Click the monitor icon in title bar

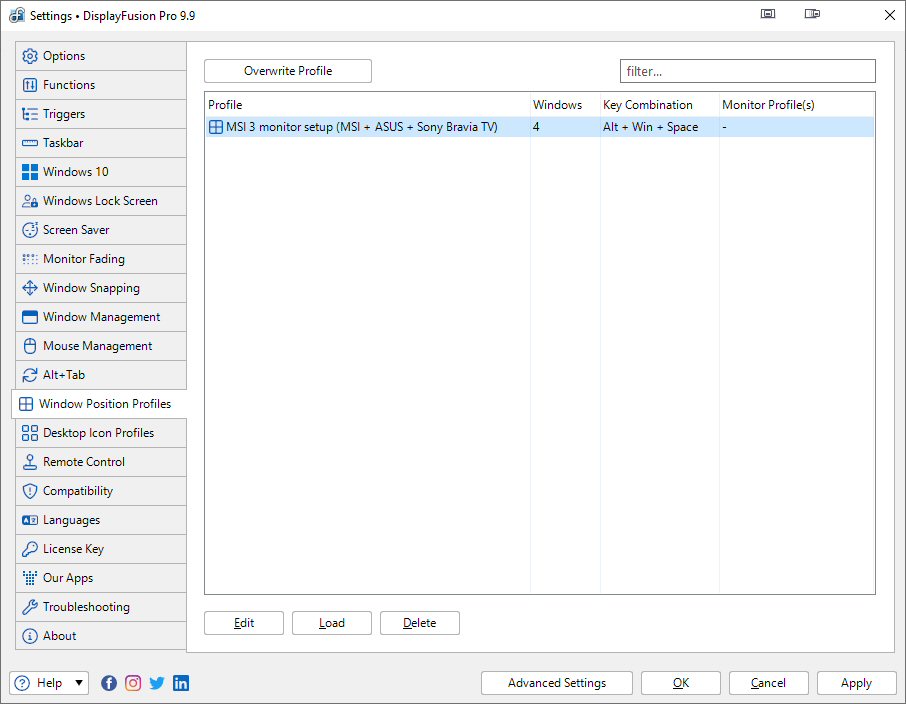tap(768, 15)
